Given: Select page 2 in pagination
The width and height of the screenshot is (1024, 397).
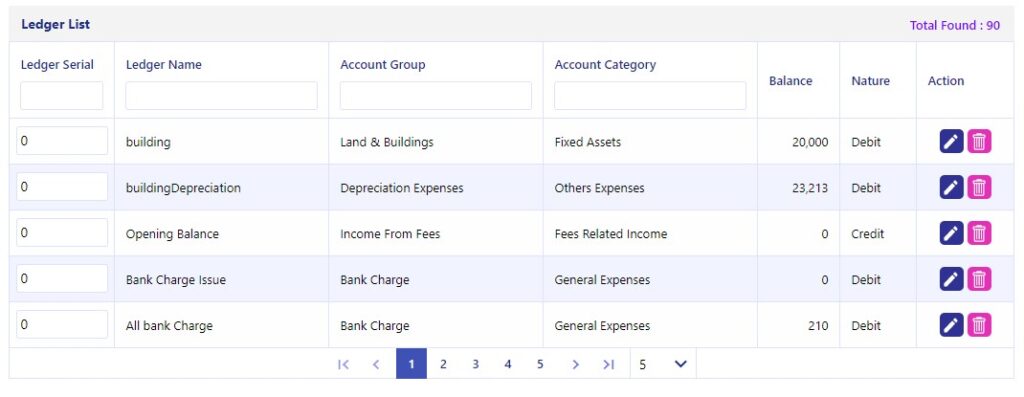Looking at the screenshot, I should point(443,364).
